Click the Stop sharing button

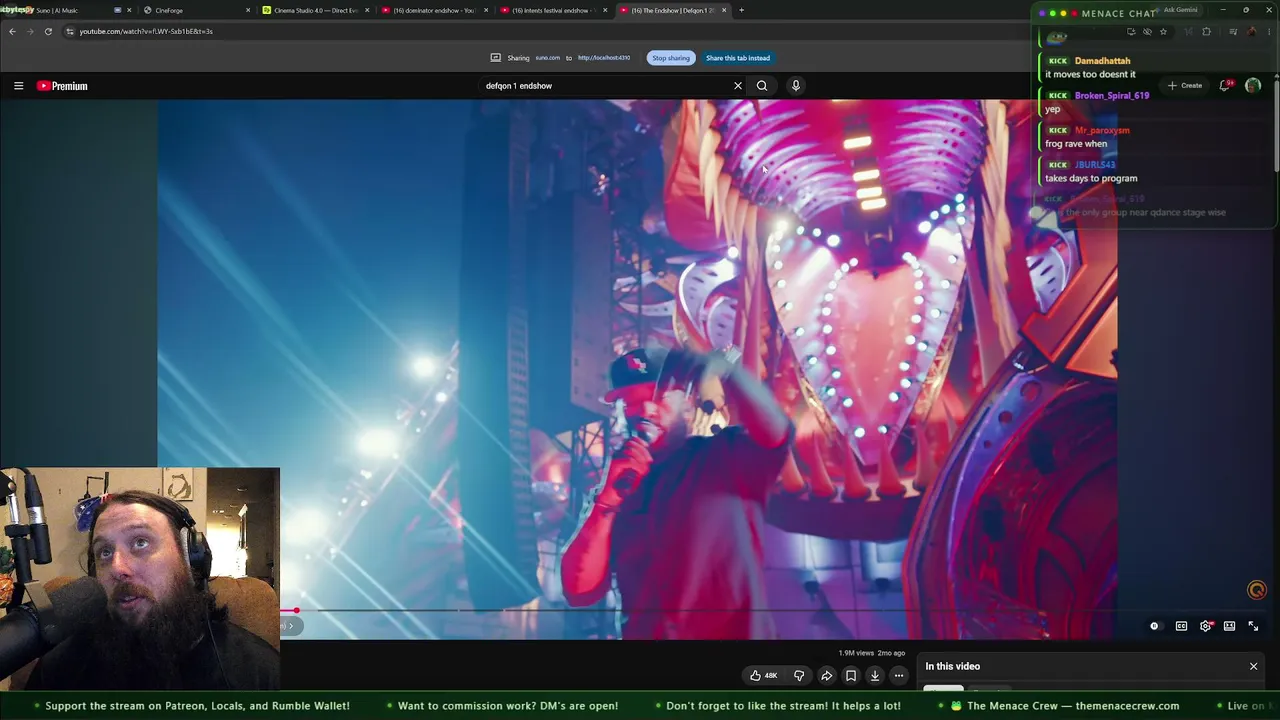(671, 58)
